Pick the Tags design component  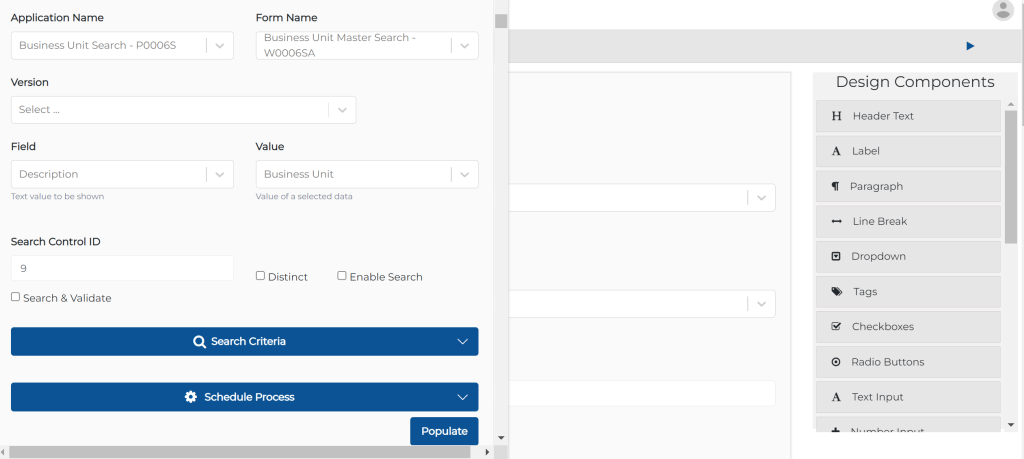coord(908,292)
